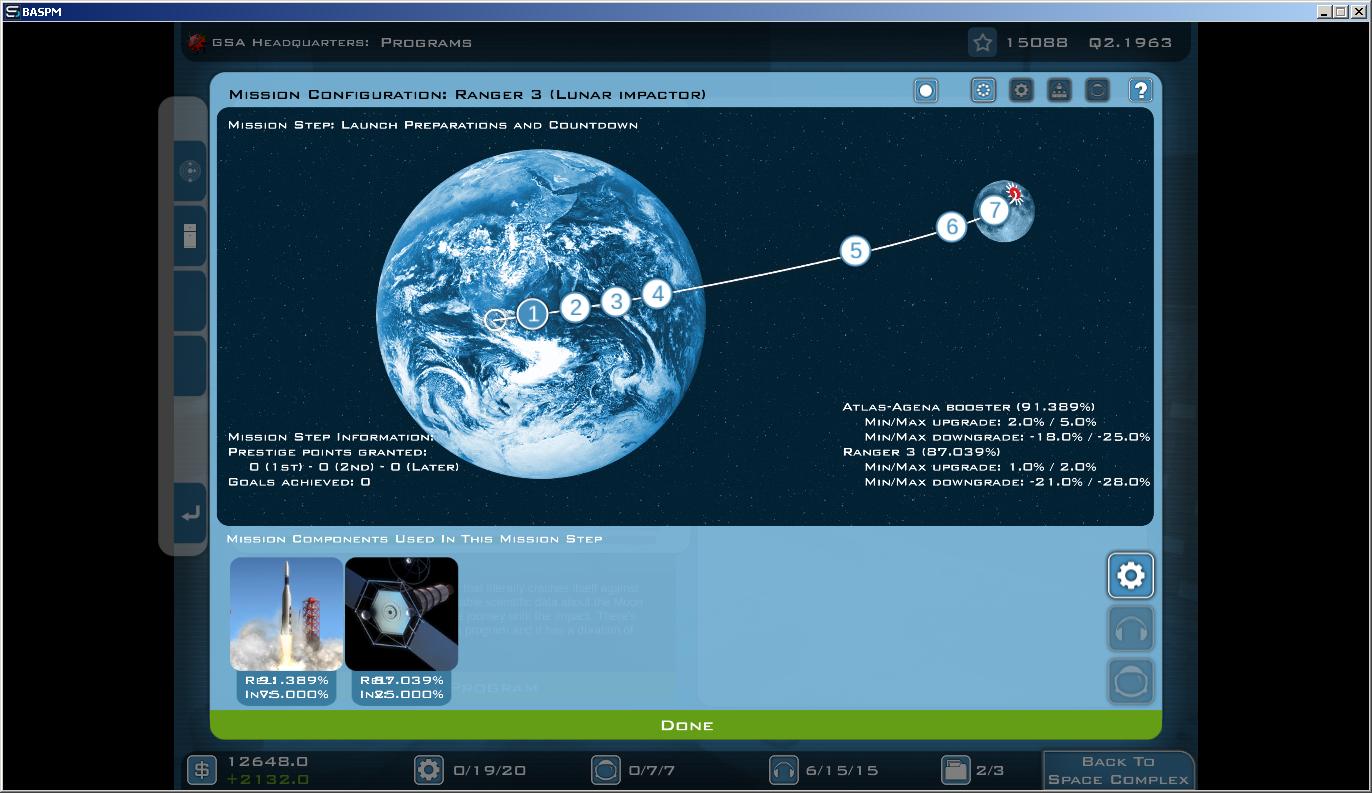Click the top target icon in left sidebar
This screenshot has width=1372, height=793.
pyautogui.click(x=190, y=171)
